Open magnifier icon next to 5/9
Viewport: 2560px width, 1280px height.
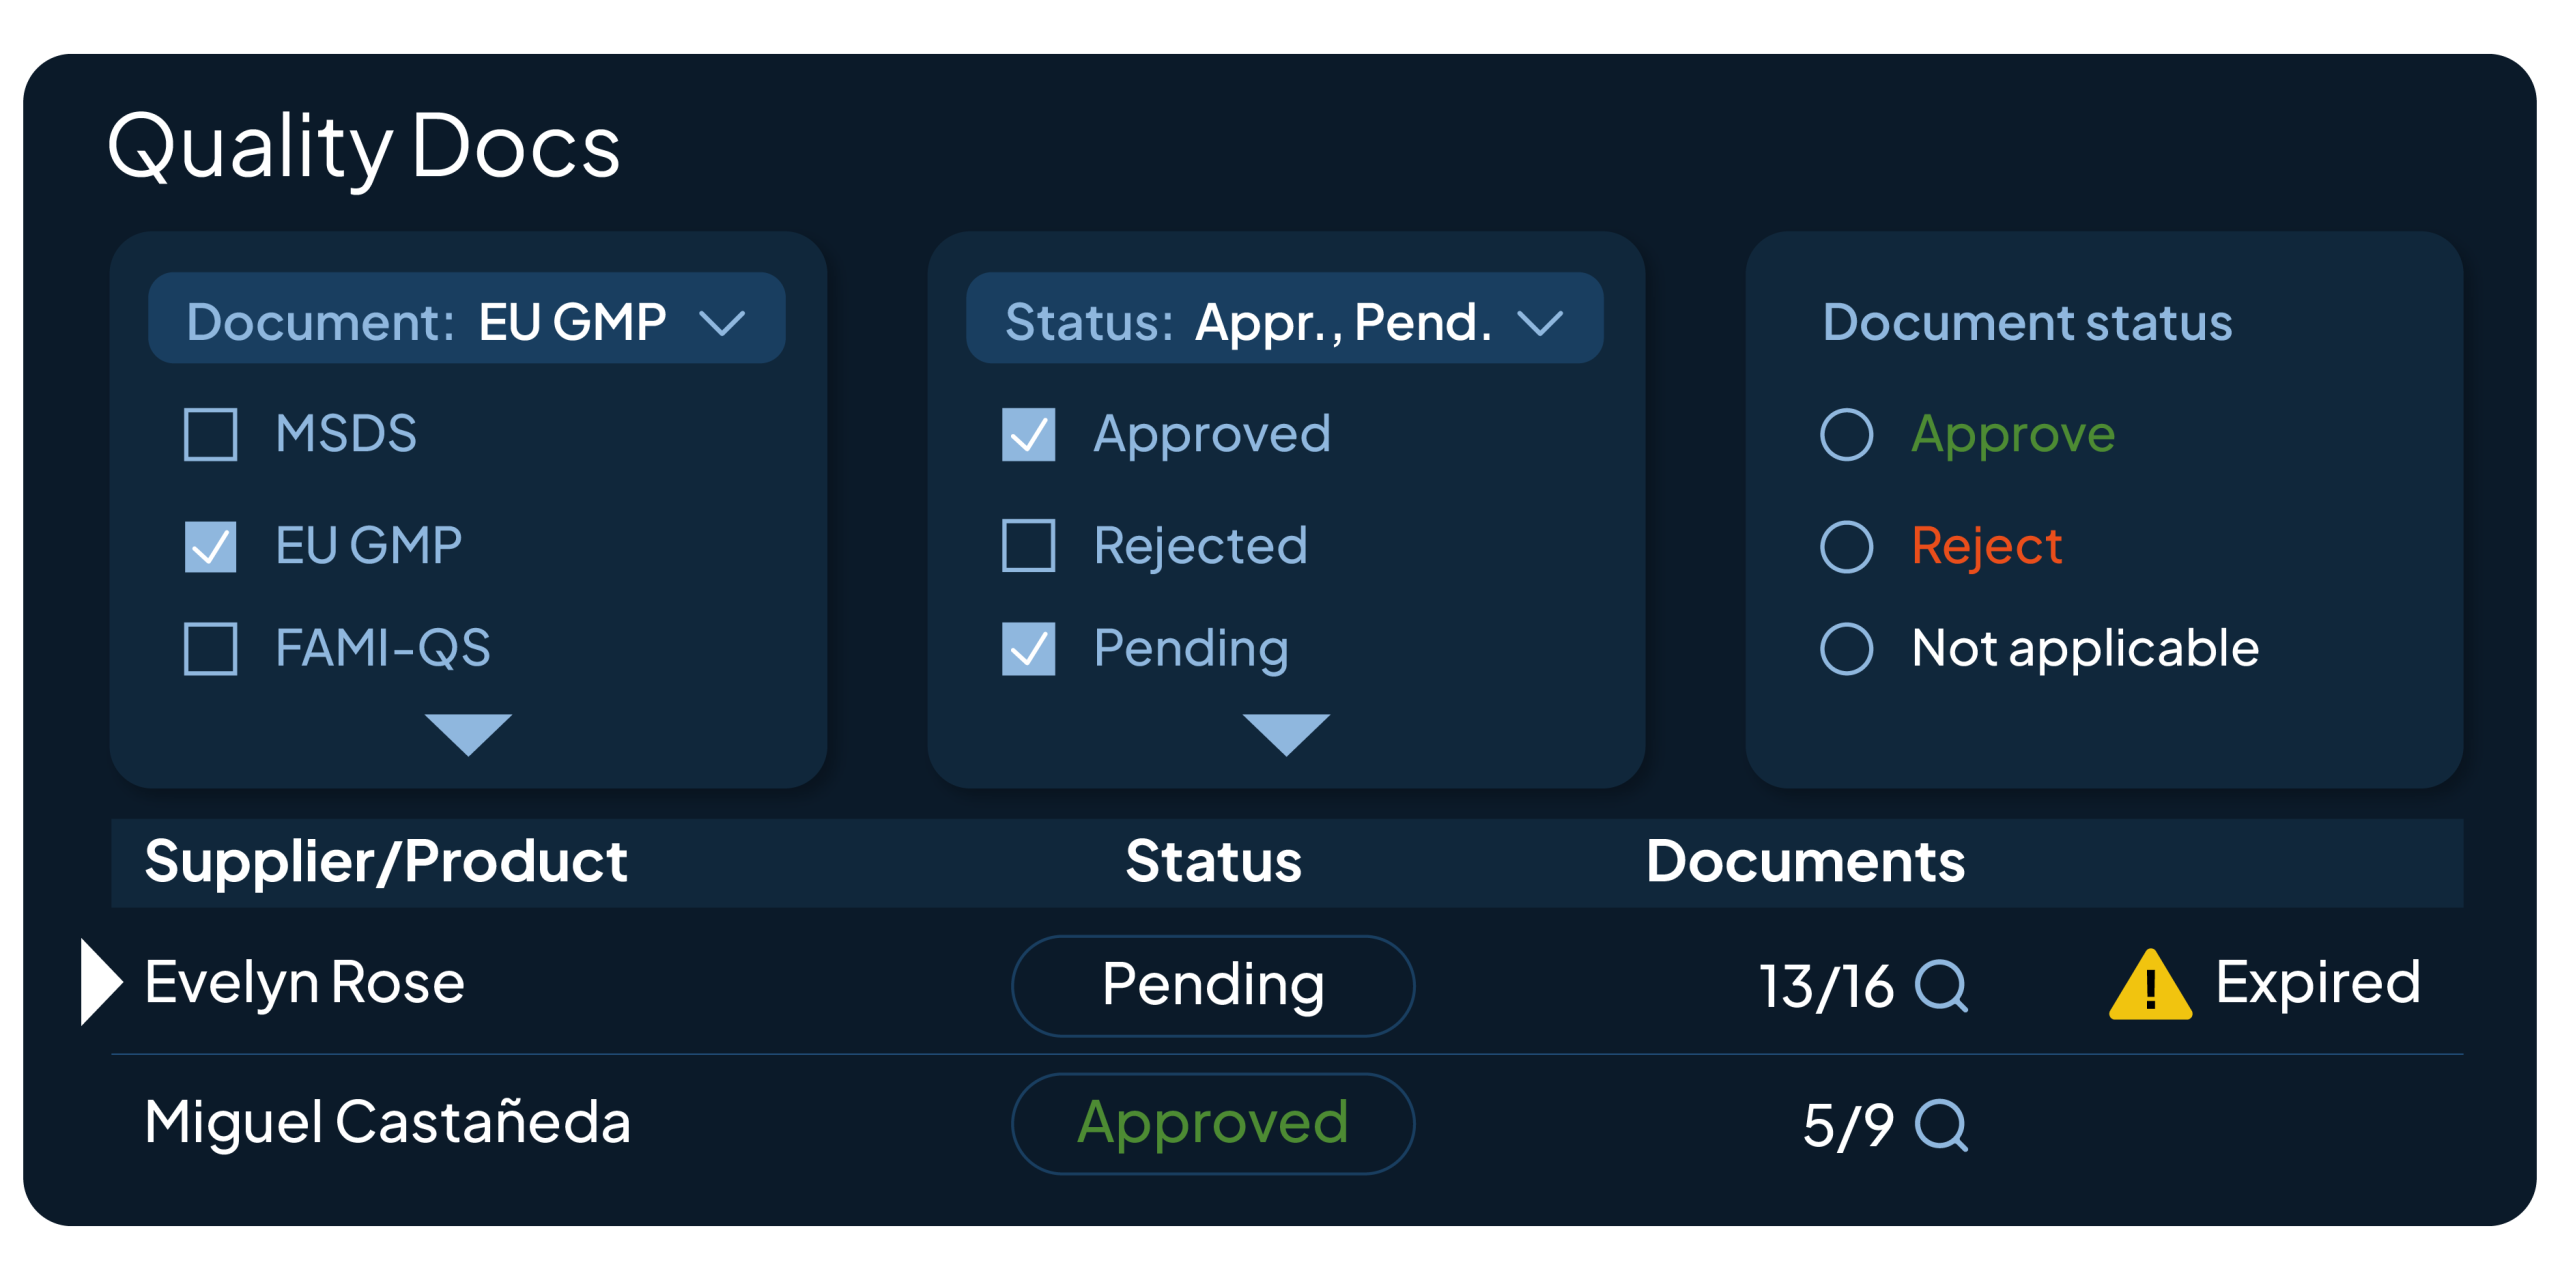coord(1941,1125)
